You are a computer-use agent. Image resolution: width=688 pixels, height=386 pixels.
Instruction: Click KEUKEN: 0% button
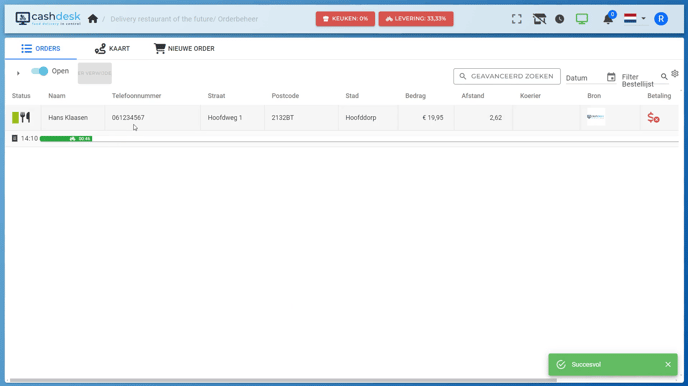click(345, 19)
